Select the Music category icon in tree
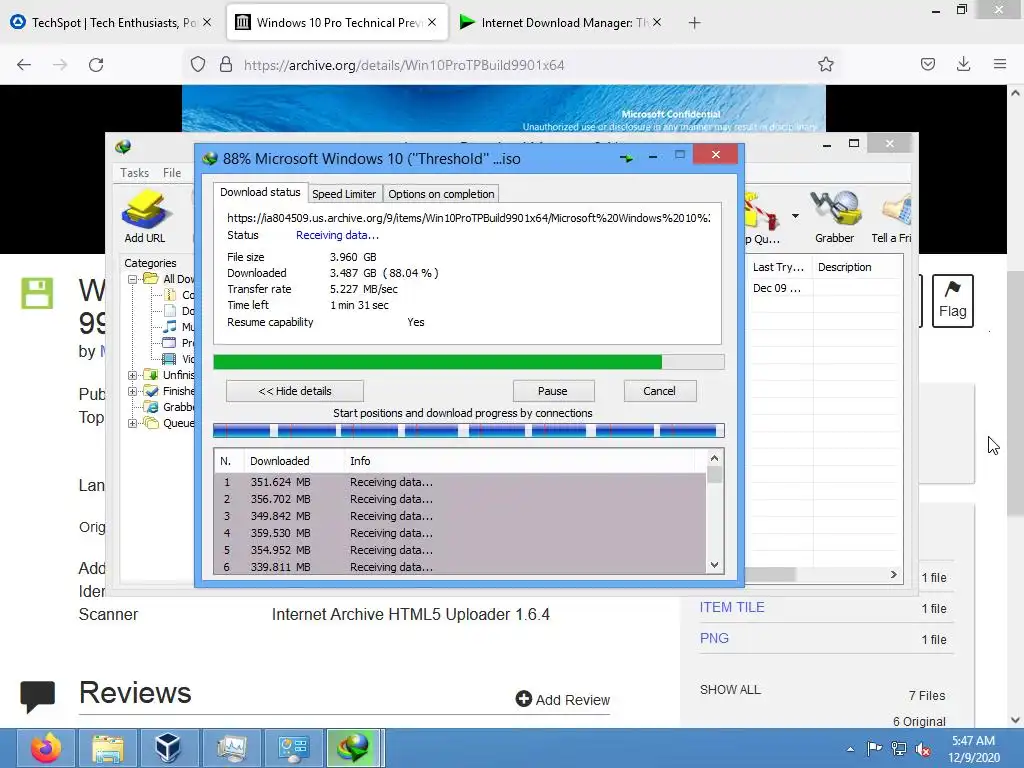Screen dimensions: 1024x768 click(x=170, y=327)
